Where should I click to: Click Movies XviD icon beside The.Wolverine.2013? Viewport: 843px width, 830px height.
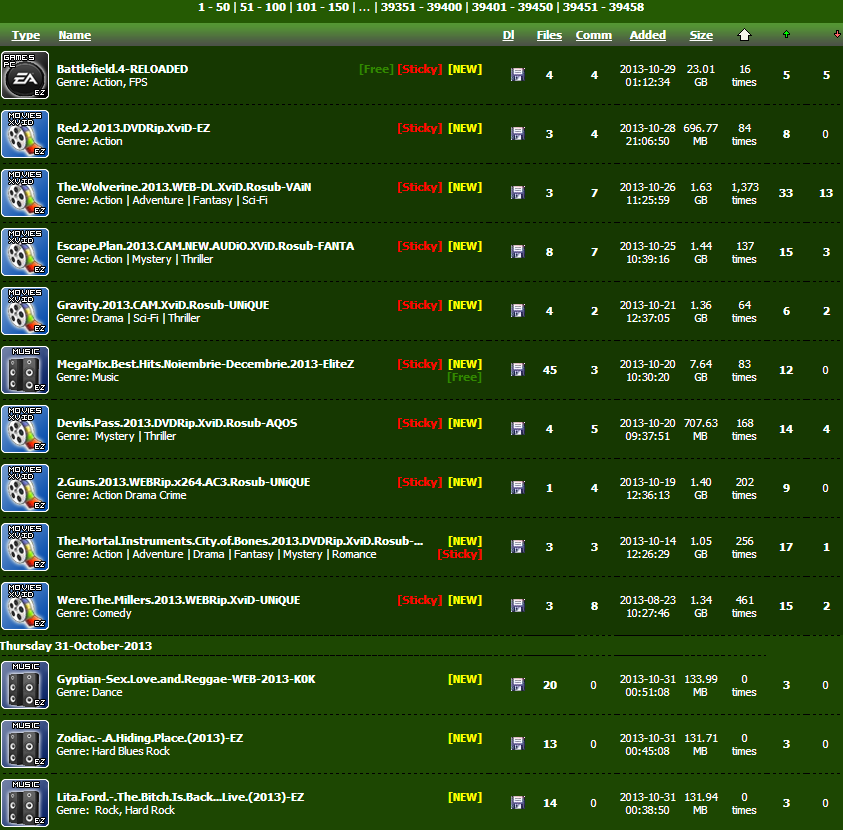[25, 193]
